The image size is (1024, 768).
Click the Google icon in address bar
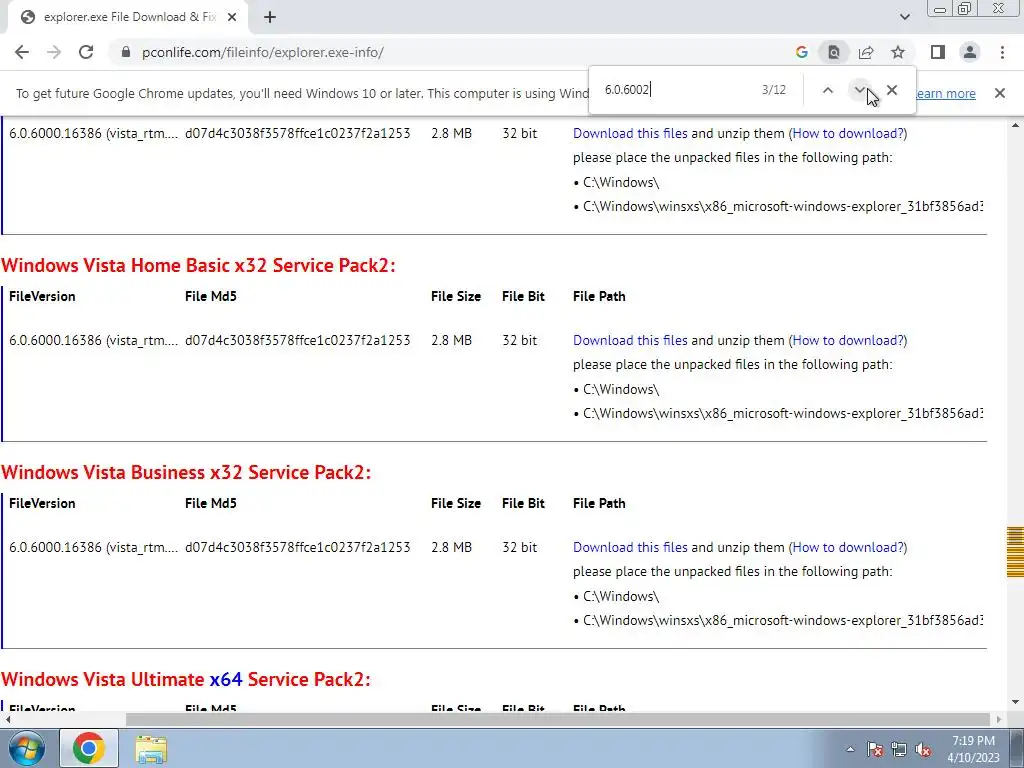[802, 52]
